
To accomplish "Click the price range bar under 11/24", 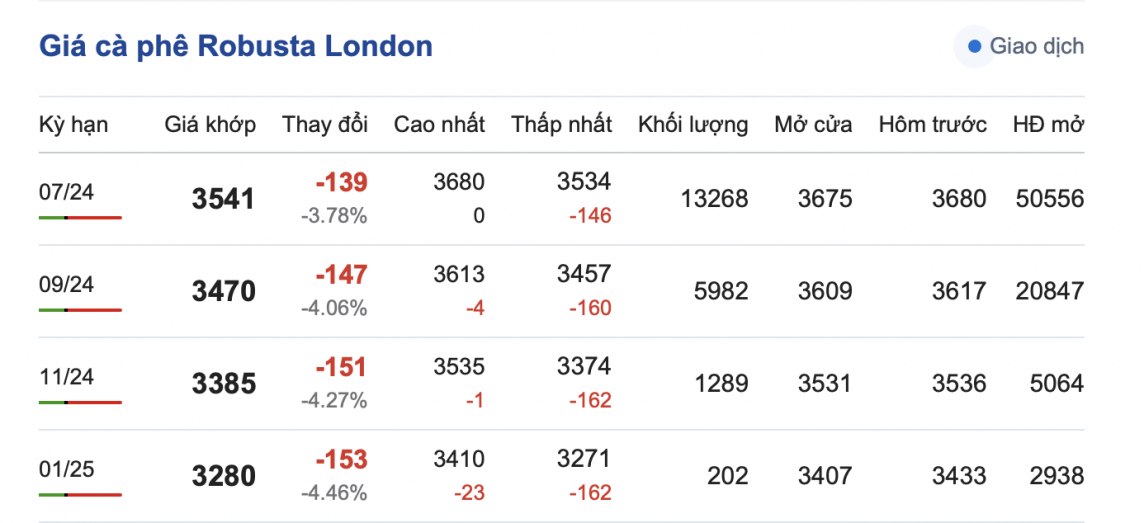I will 80,402.
